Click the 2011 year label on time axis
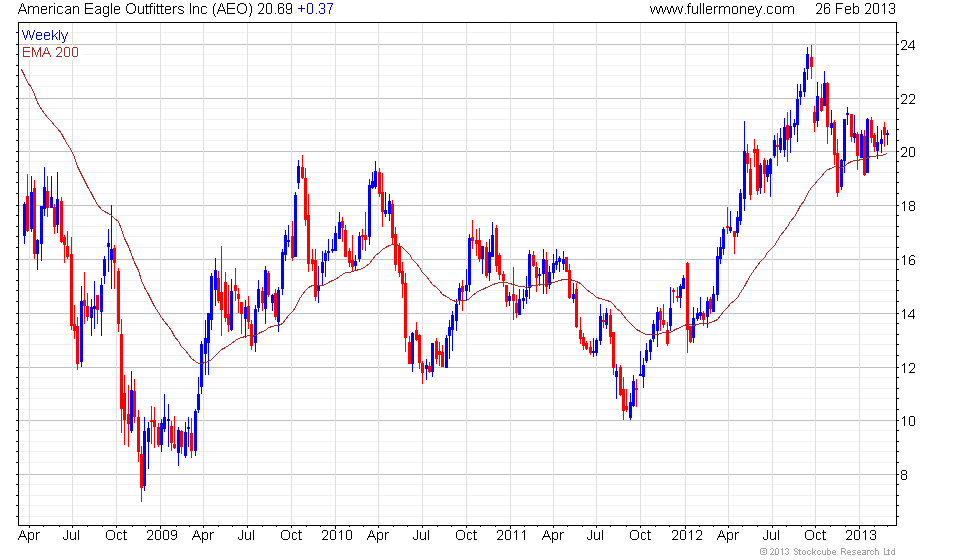The image size is (980, 560). pyautogui.click(x=512, y=536)
